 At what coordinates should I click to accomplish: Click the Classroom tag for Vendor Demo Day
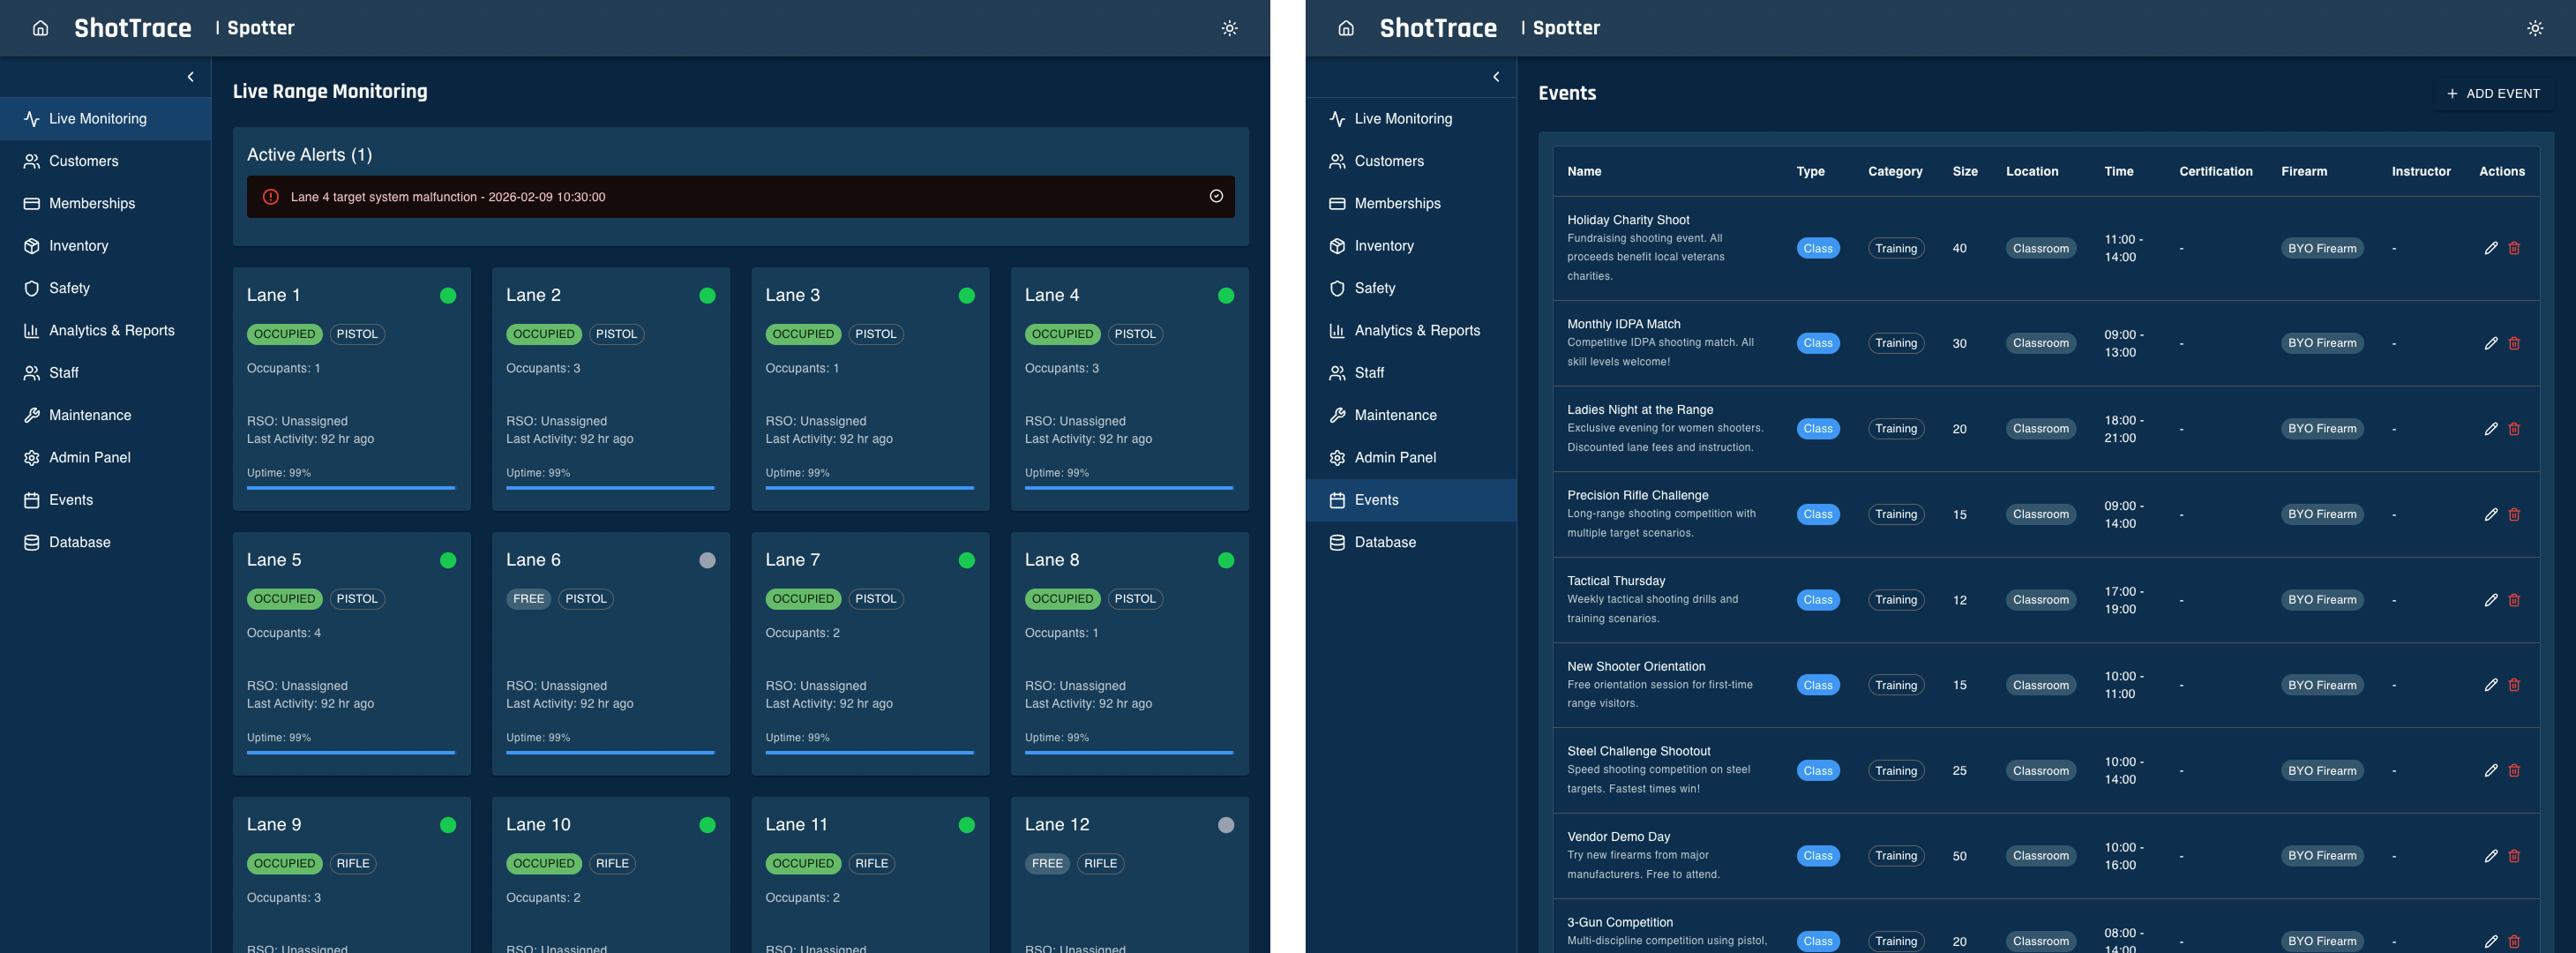pyautogui.click(x=2041, y=856)
